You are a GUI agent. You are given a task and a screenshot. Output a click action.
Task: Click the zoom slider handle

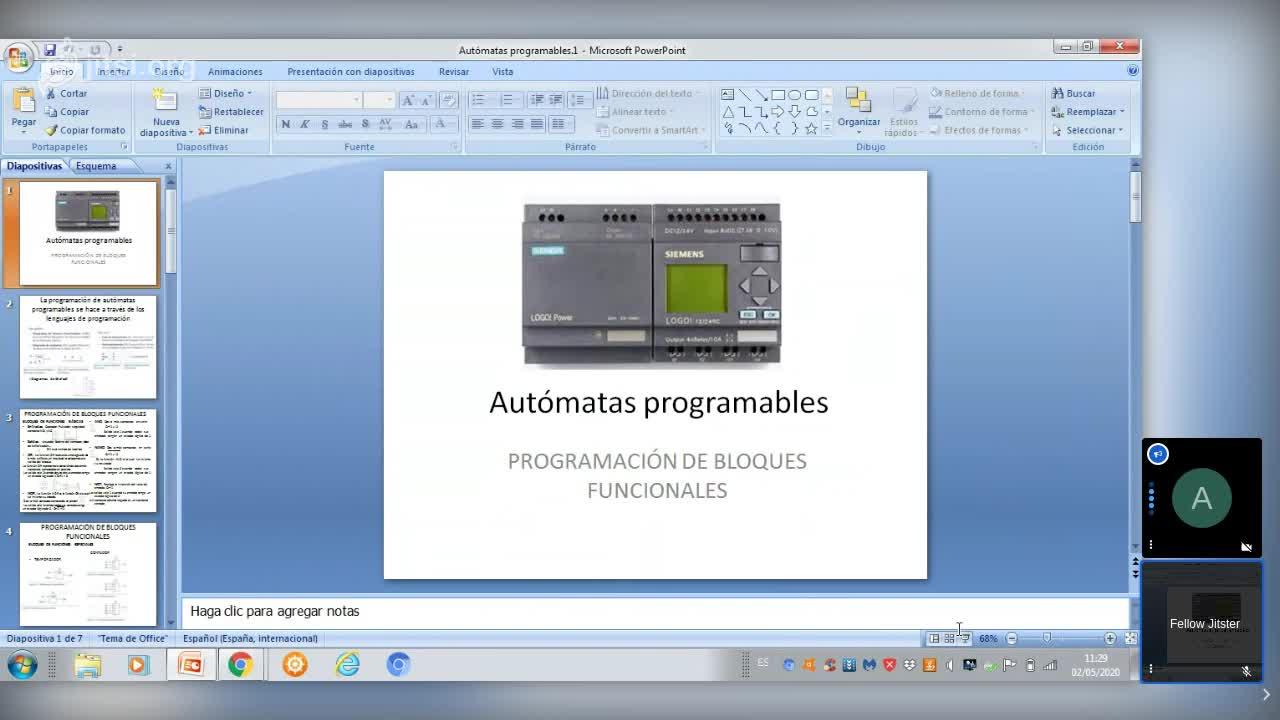point(1047,638)
